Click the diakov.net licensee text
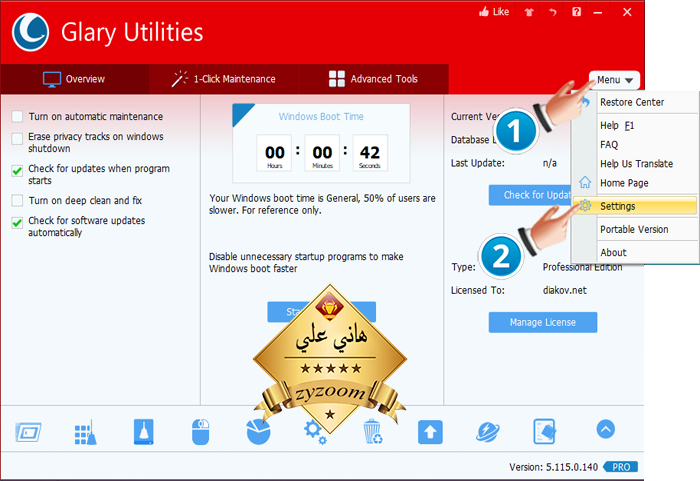The width and height of the screenshot is (700, 481). coord(565,290)
